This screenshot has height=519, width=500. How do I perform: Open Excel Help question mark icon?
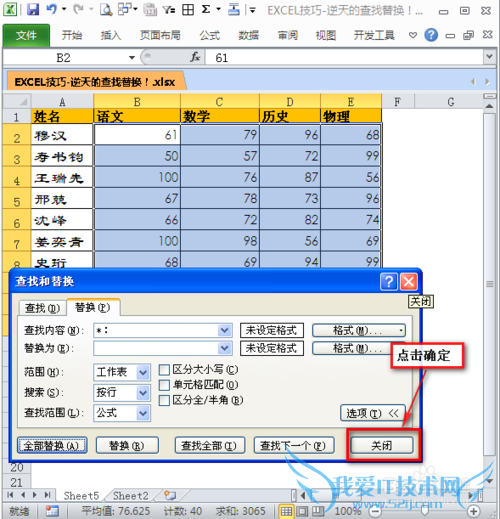431,35
